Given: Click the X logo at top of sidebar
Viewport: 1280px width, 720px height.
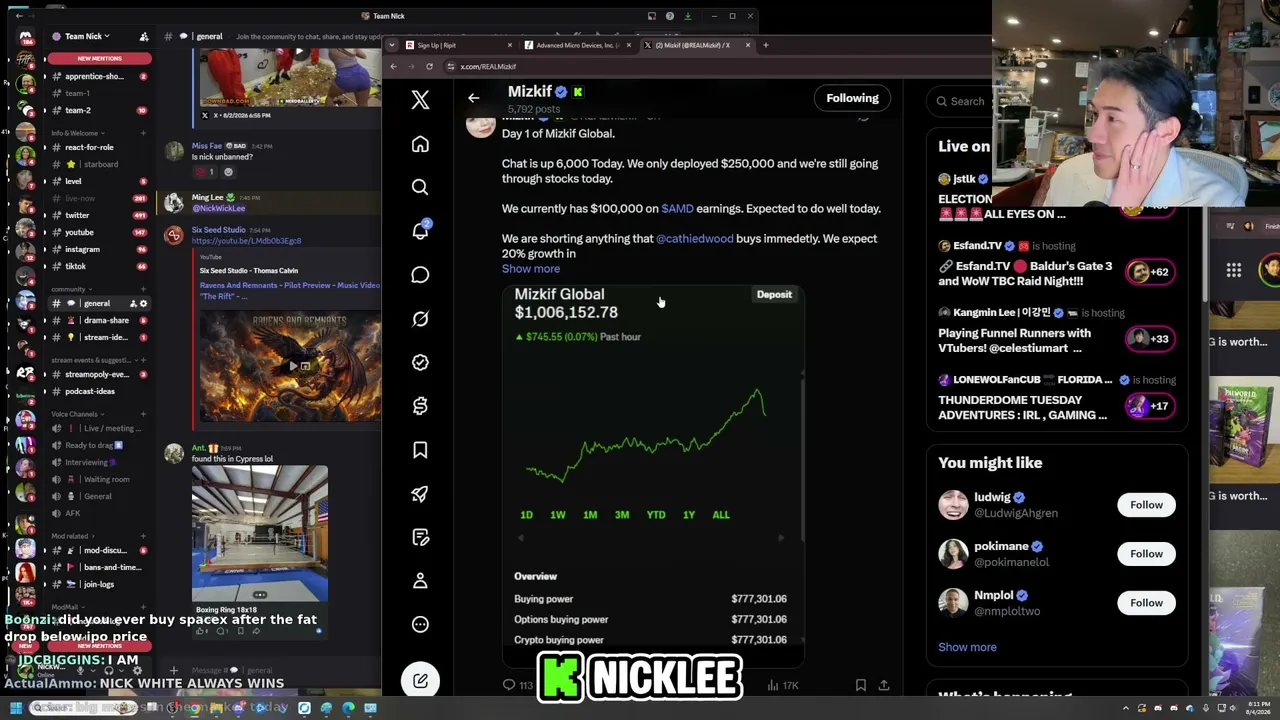Looking at the screenshot, I should coord(420,99).
